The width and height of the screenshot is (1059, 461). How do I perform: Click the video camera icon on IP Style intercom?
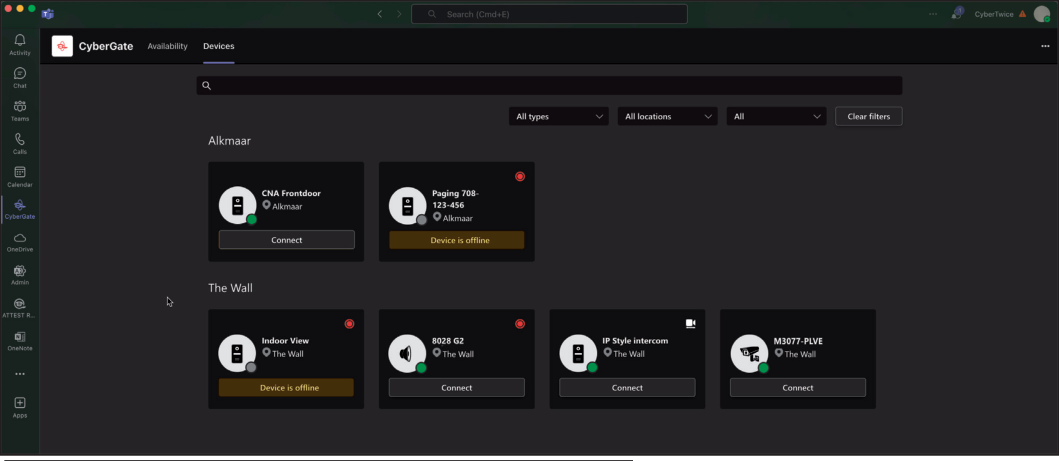[x=690, y=323]
